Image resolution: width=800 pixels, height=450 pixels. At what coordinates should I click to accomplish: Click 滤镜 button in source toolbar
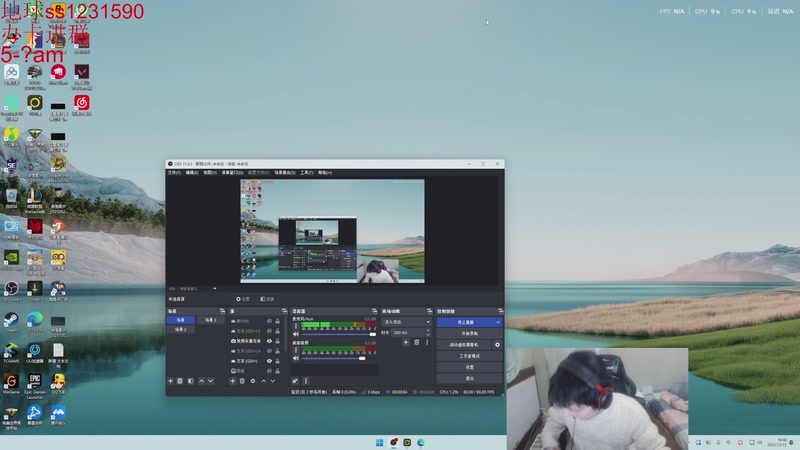(x=267, y=299)
